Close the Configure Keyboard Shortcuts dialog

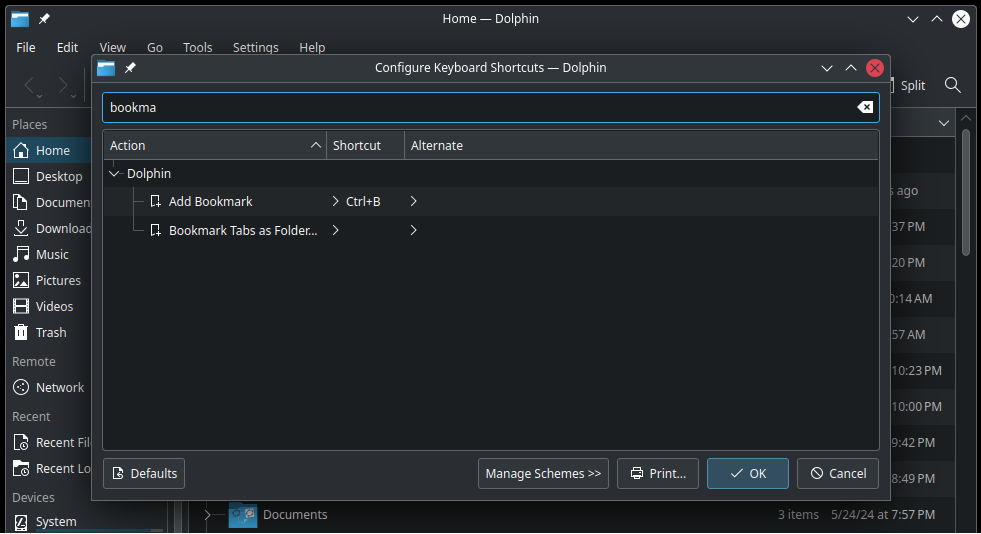[875, 68]
